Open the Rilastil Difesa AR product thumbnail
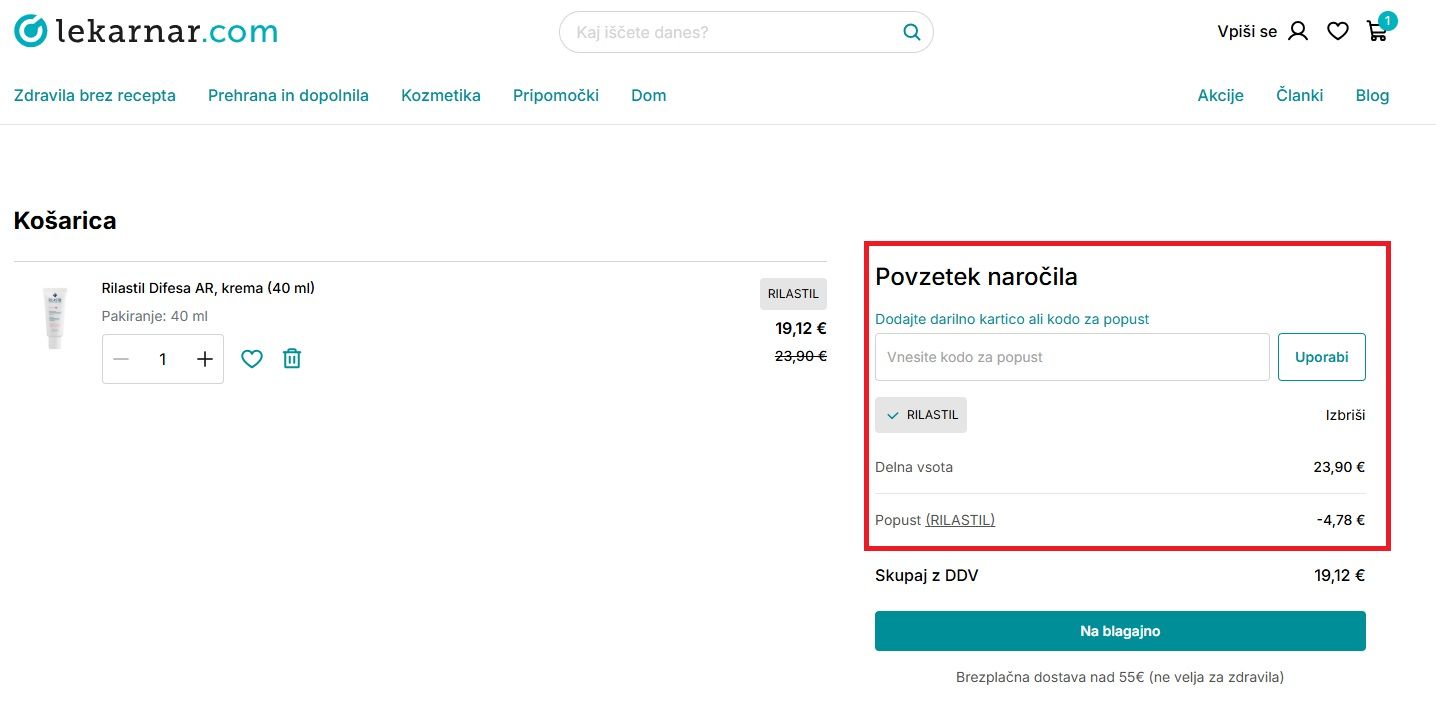 pos(54,318)
